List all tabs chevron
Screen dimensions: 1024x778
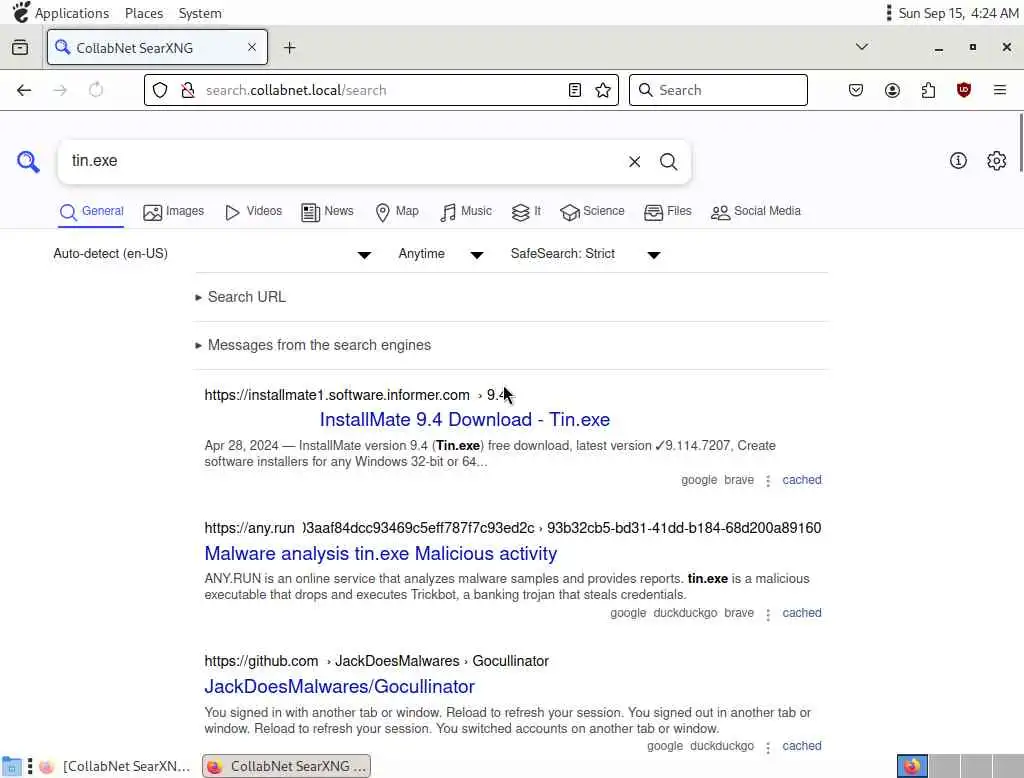pos(862,46)
